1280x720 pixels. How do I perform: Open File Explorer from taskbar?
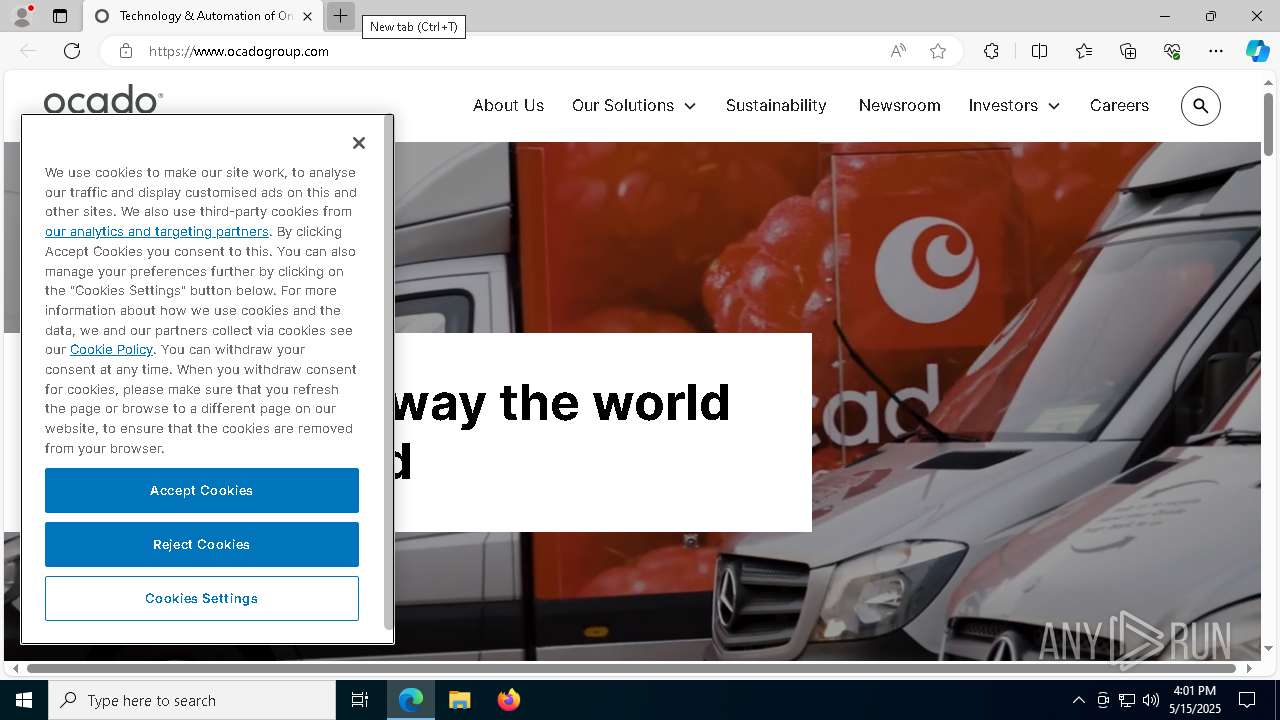point(459,700)
